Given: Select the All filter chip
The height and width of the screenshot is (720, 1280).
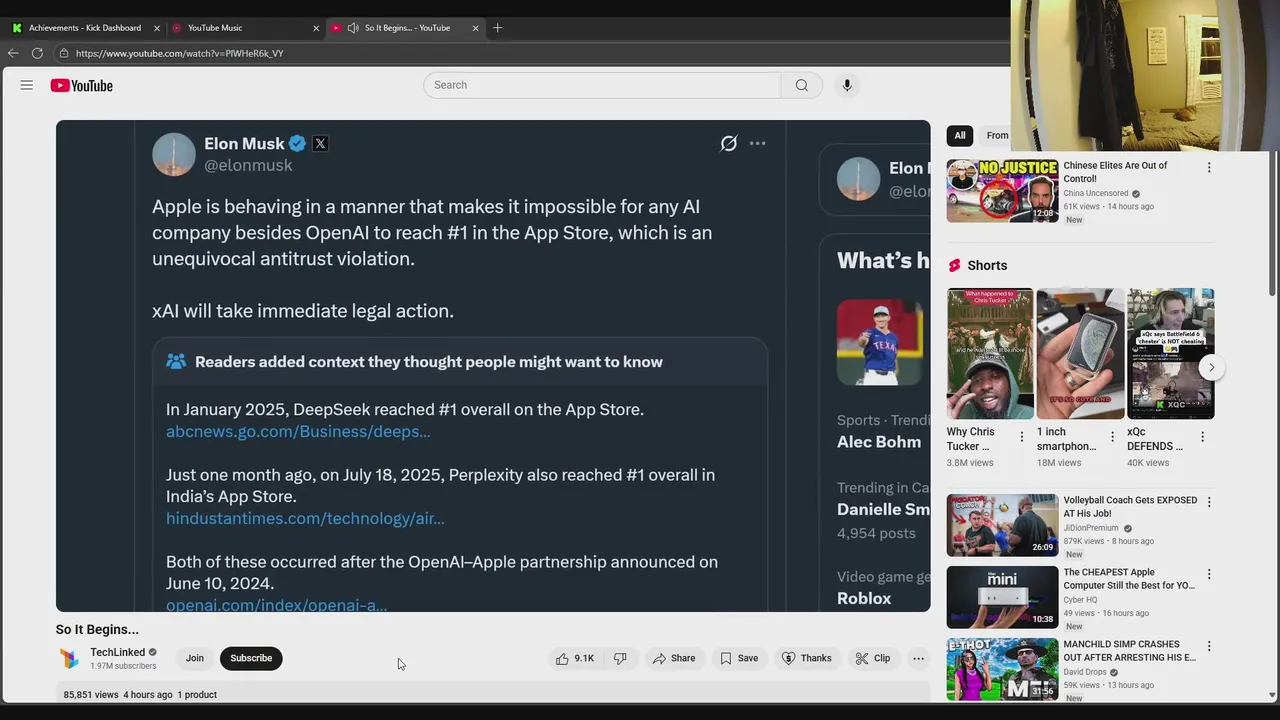Looking at the screenshot, I should pos(960,135).
